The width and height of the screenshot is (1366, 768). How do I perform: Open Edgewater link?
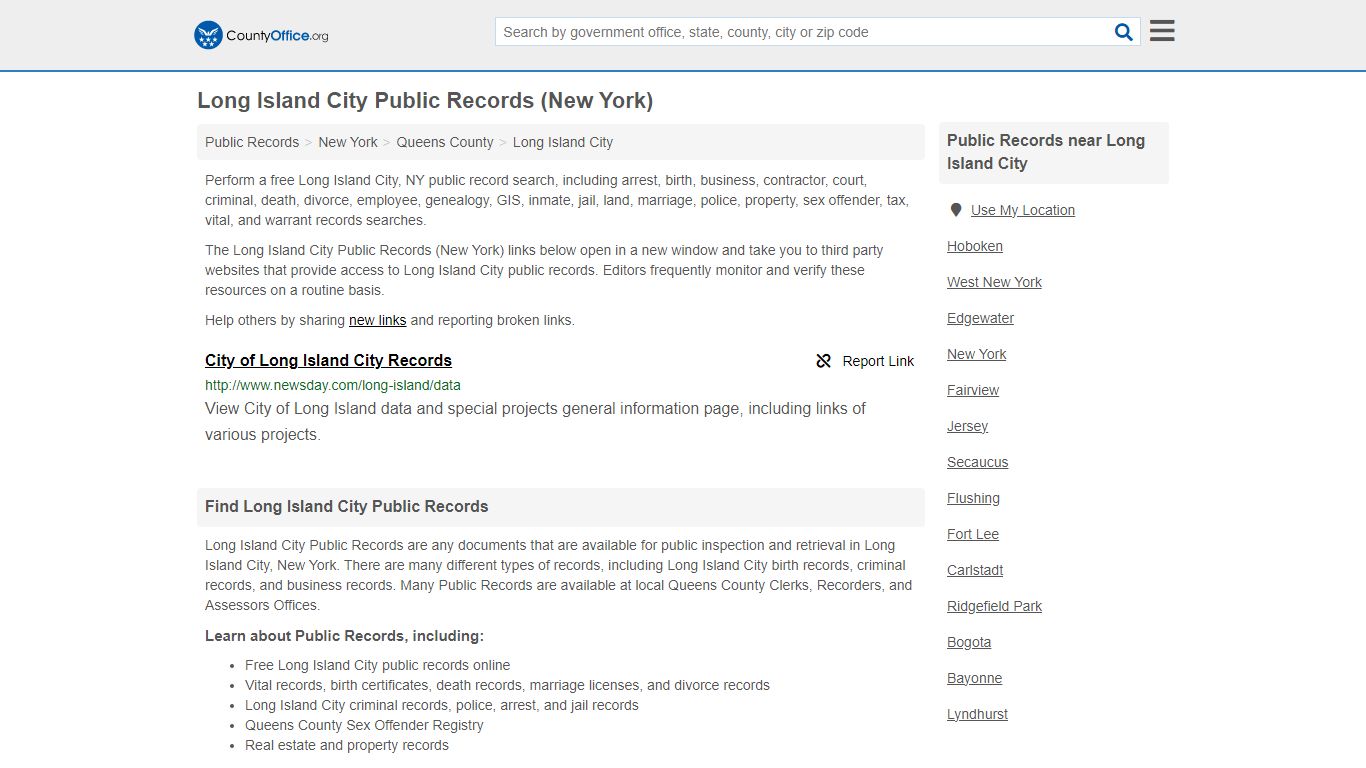coord(980,318)
